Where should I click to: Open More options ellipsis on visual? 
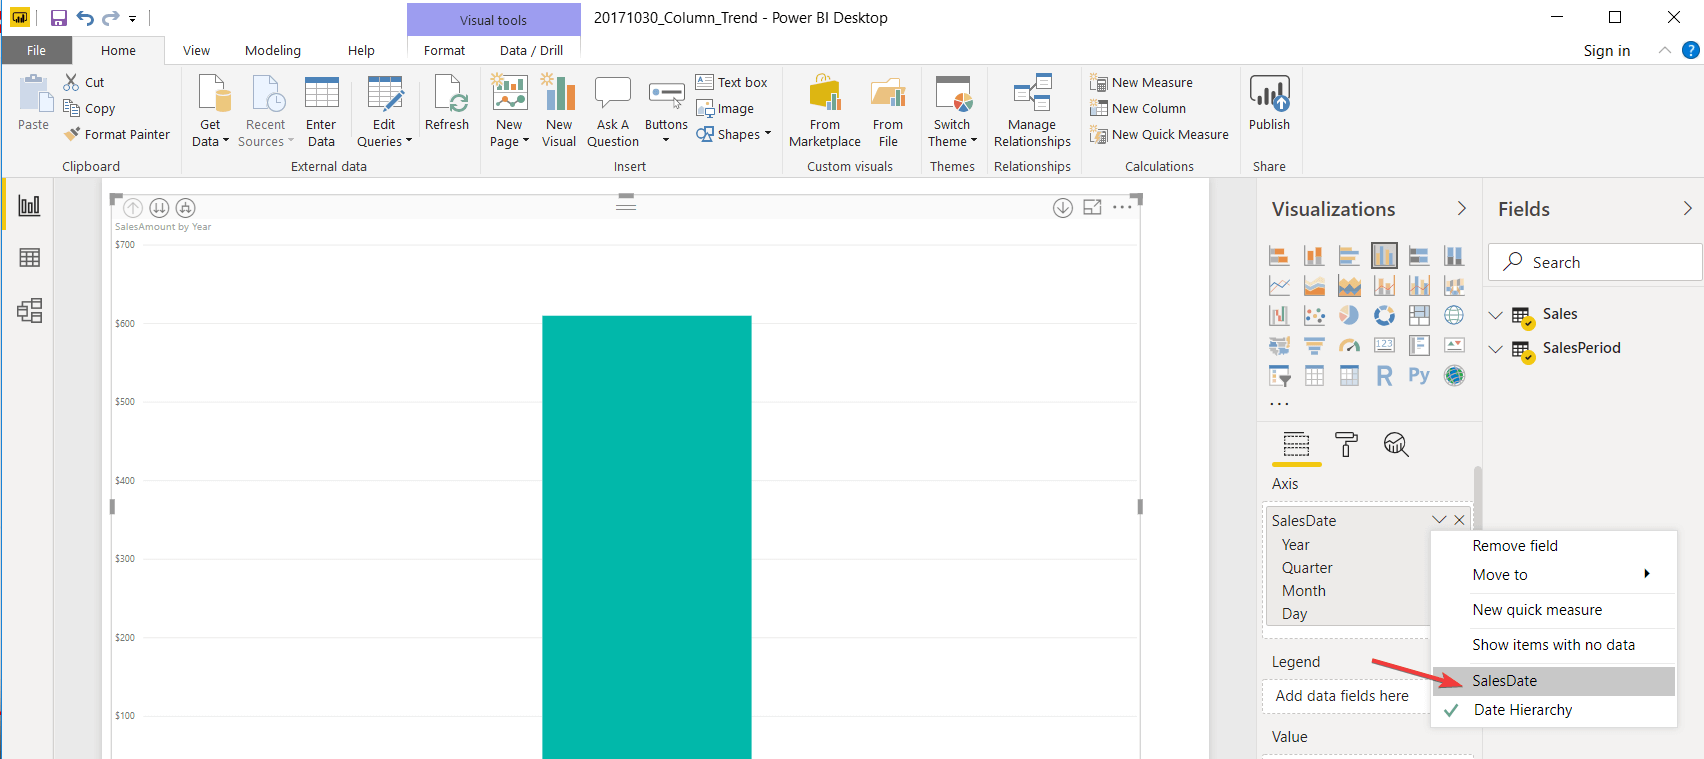1122,207
